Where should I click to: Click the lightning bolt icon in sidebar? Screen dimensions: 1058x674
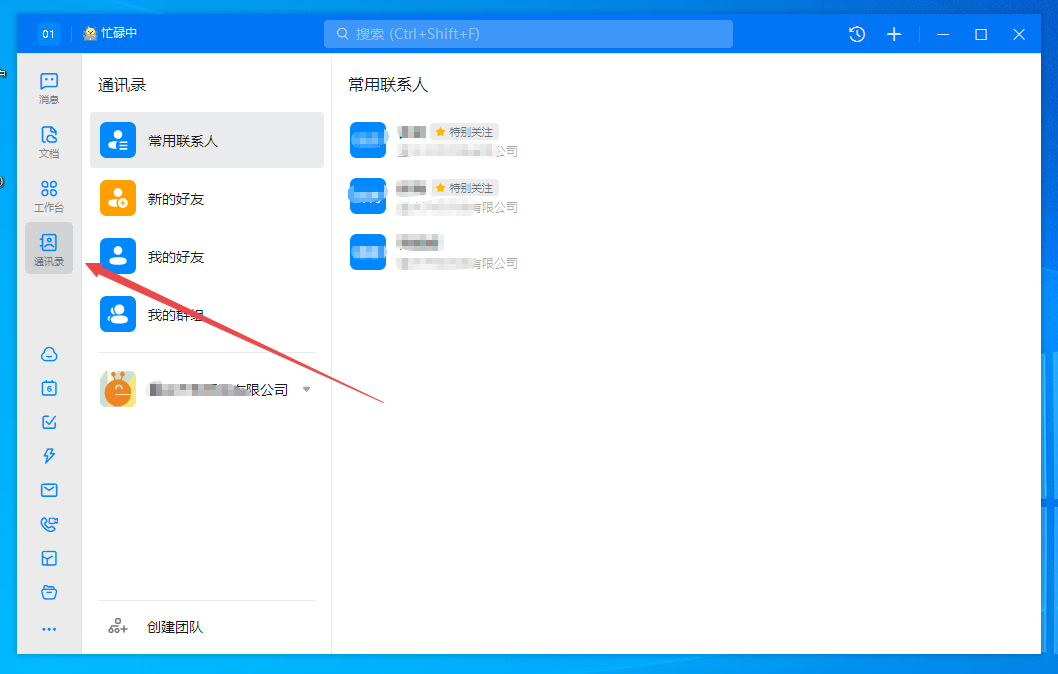(x=49, y=456)
